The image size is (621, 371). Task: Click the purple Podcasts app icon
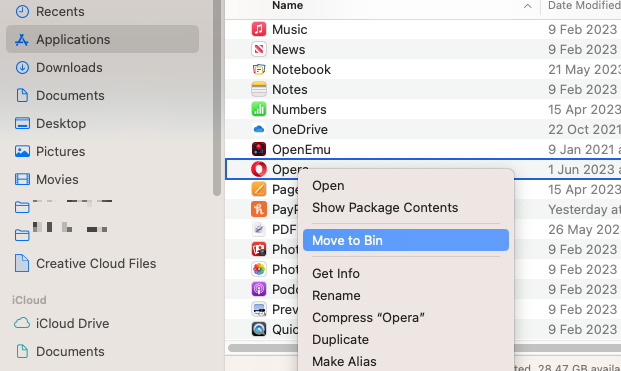tap(259, 289)
